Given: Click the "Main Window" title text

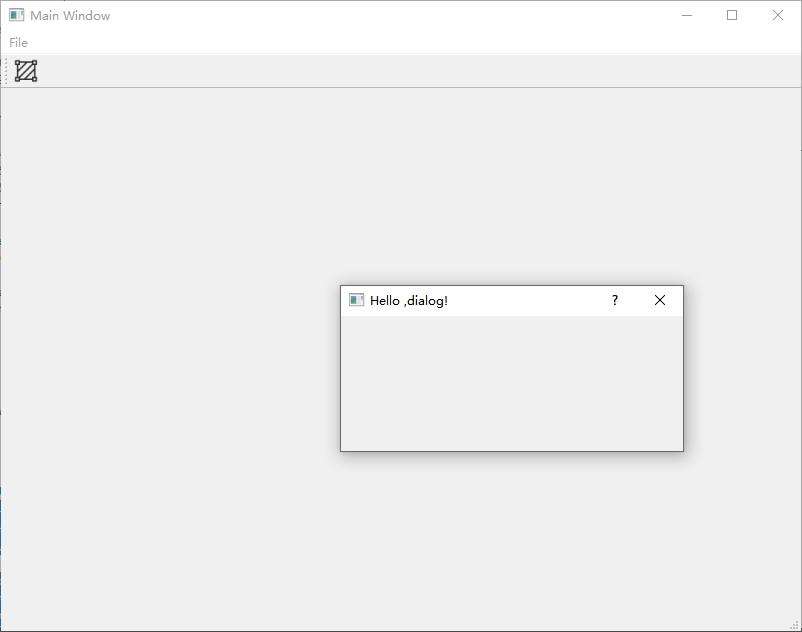Looking at the screenshot, I should coord(70,16).
